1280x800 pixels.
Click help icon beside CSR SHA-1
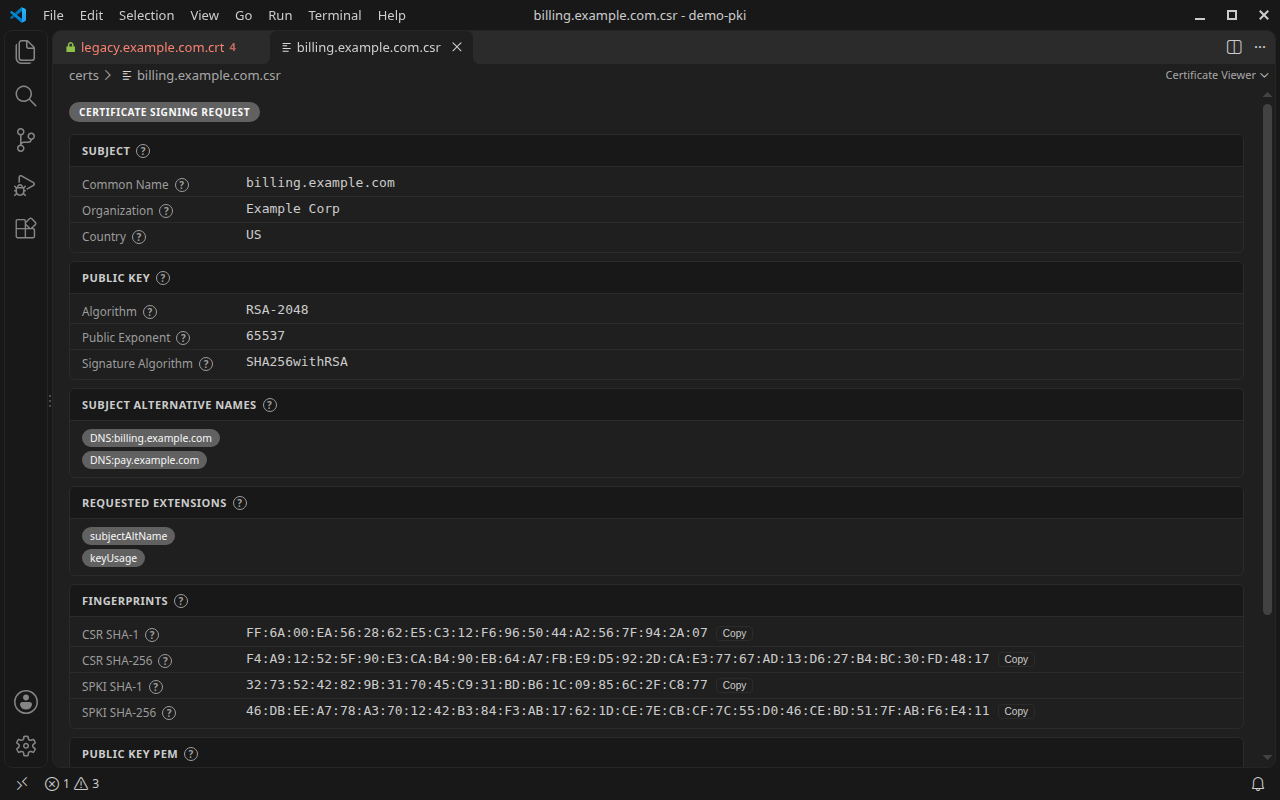coord(152,635)
